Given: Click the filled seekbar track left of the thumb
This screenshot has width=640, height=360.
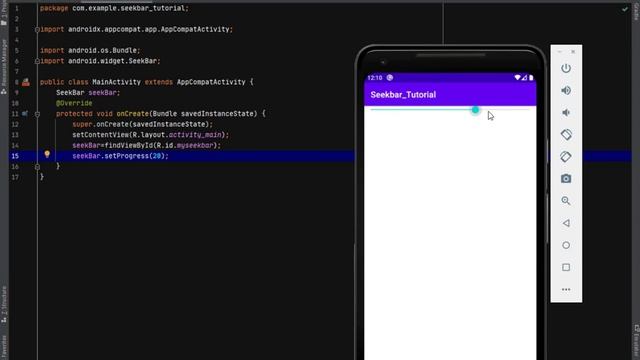Looking at the screenshot, I should pos(421,110).
